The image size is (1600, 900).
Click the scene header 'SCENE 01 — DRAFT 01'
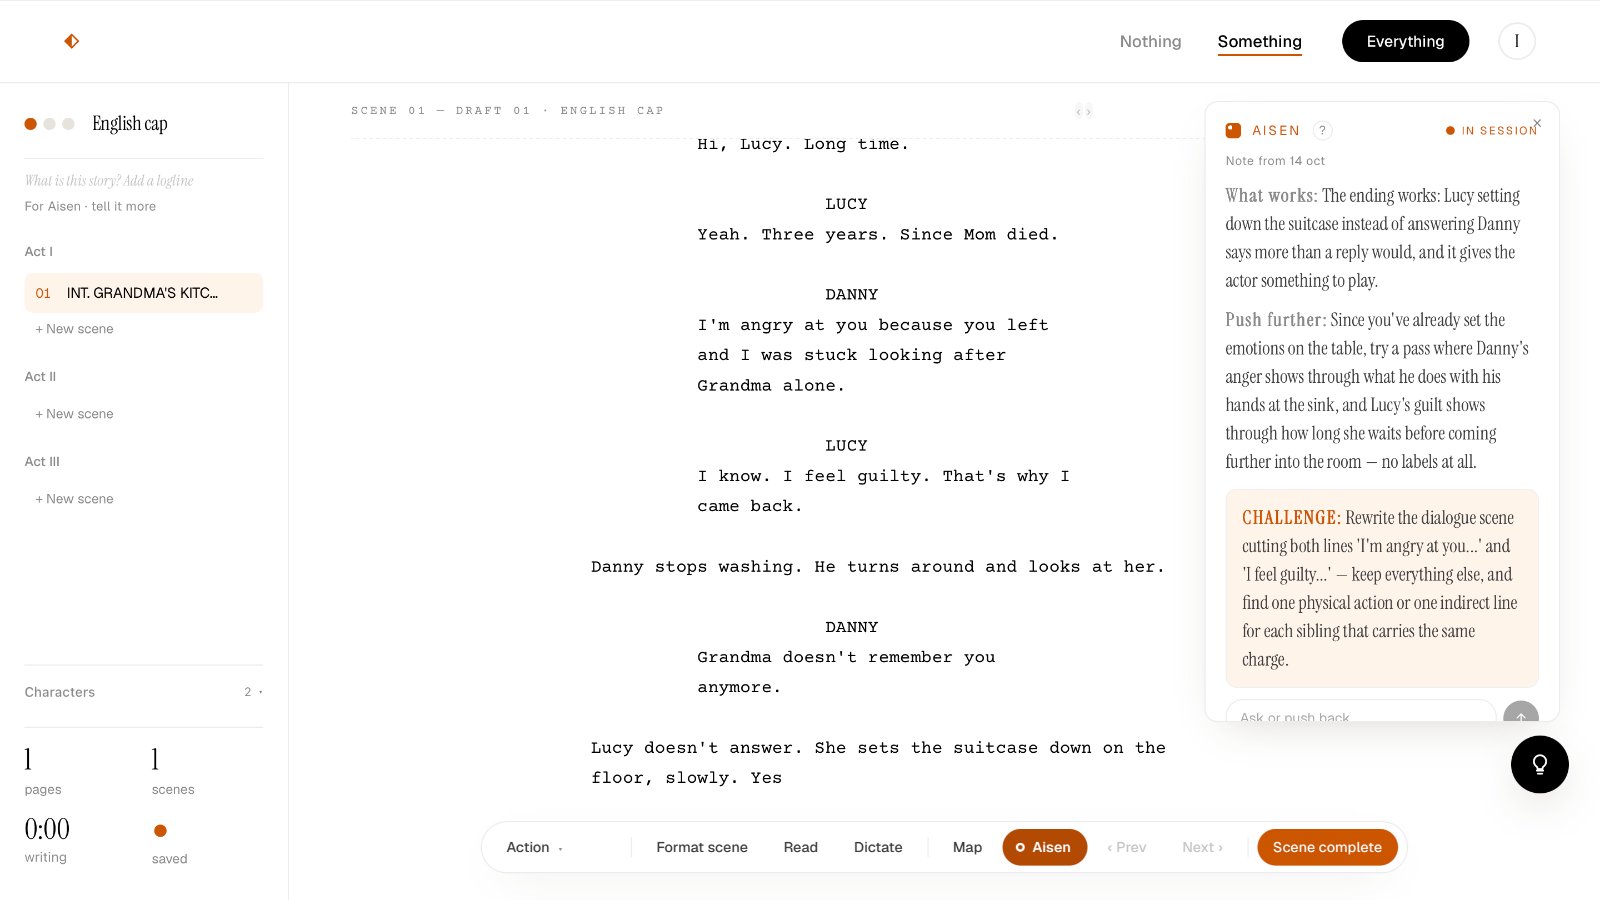[441, 111]
